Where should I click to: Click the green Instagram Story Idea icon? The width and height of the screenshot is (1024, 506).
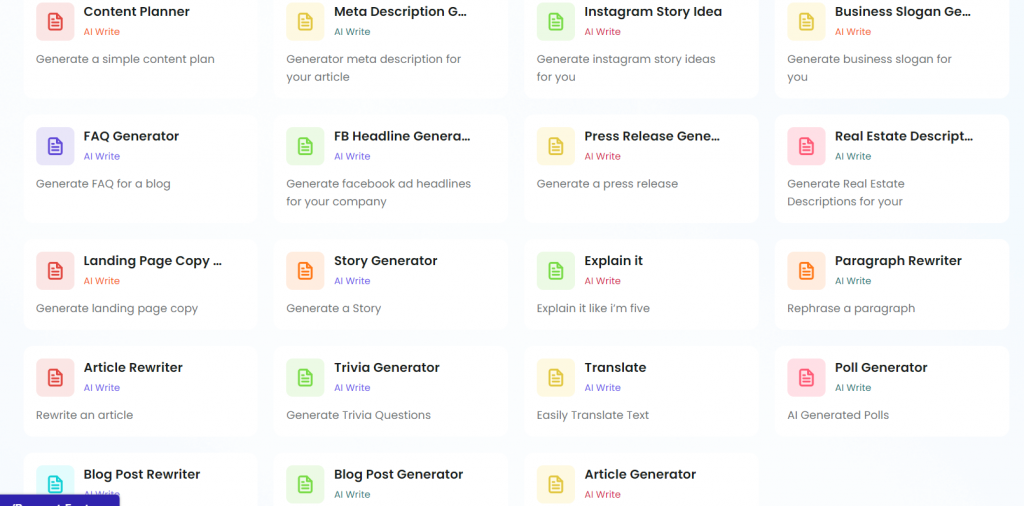[x=556, y=21]
